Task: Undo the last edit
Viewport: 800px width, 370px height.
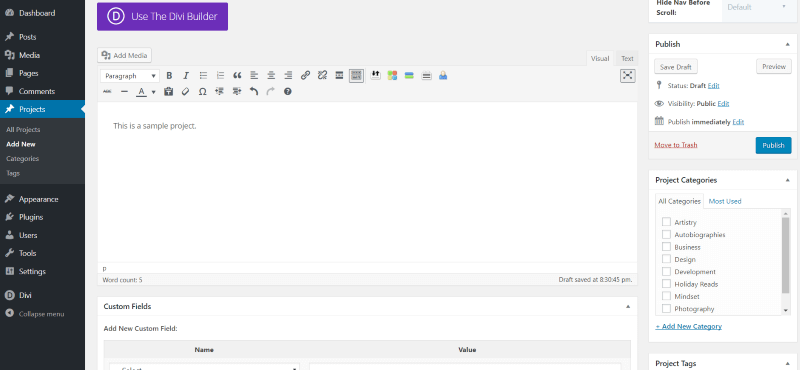Action: [254, 92]
